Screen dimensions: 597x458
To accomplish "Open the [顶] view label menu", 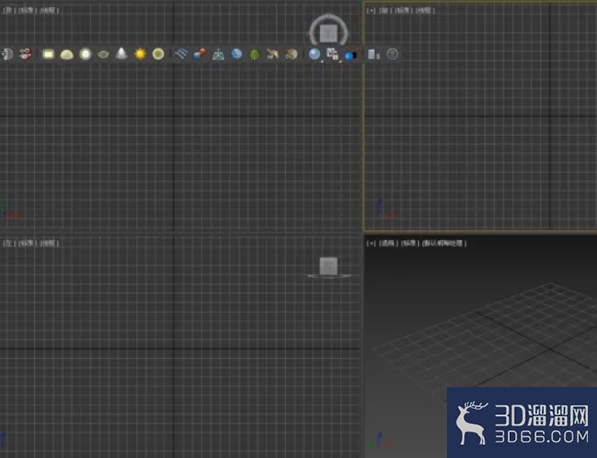I will (8, 10).
